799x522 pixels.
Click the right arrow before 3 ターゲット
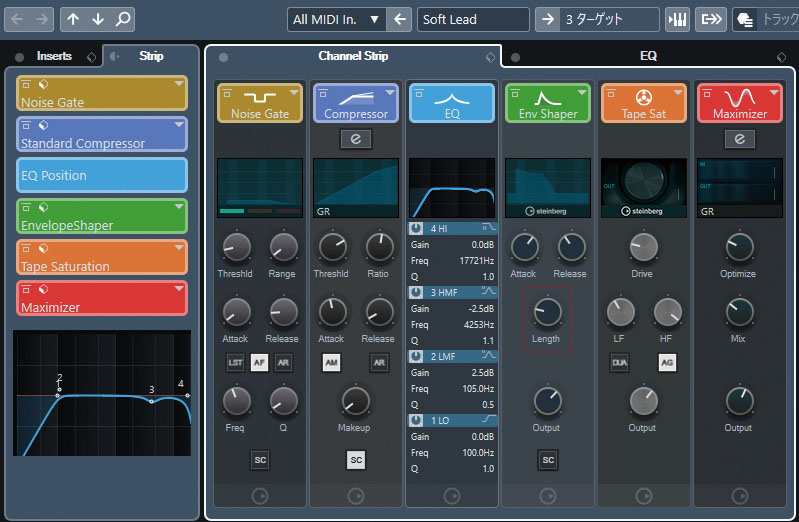pos(548,19)
